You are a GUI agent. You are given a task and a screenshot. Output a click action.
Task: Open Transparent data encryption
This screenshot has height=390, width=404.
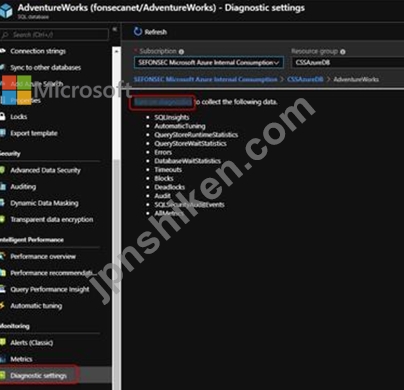[x=52, y=219]
